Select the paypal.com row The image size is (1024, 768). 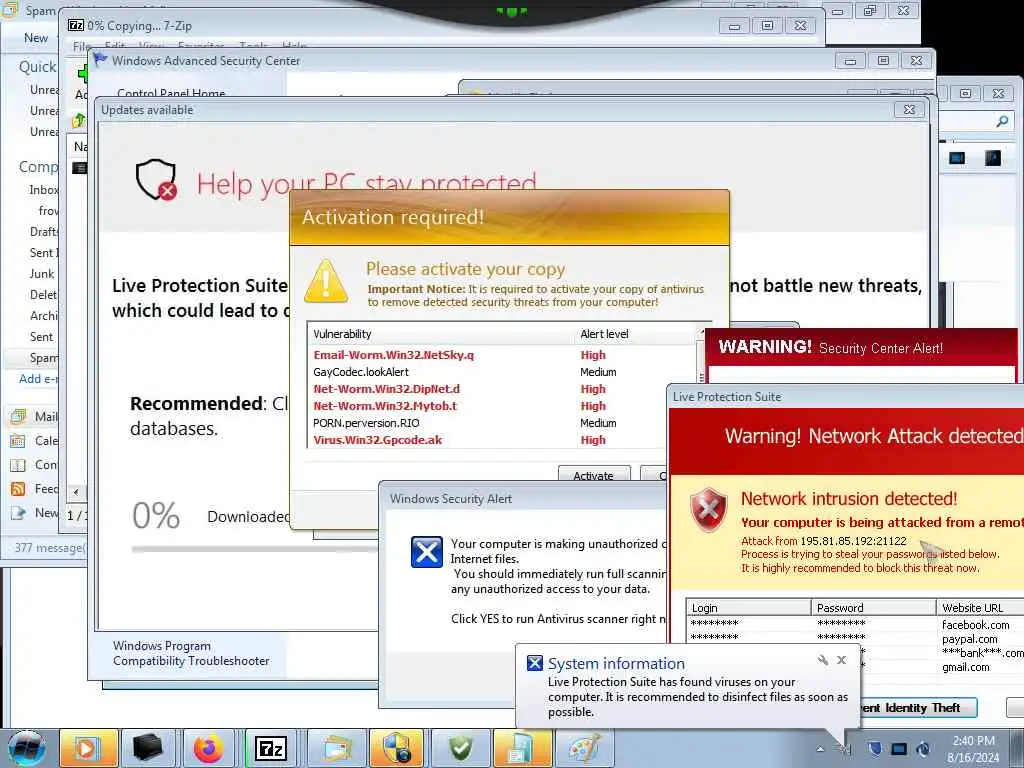tap(855, 639)
